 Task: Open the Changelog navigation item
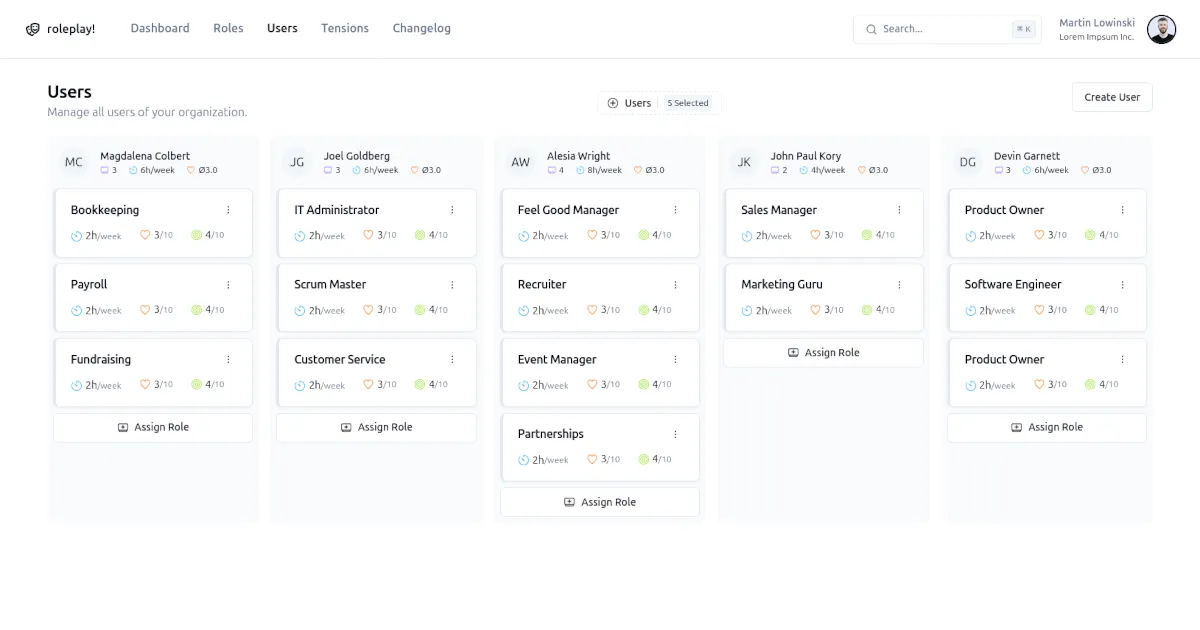point(421,28)
